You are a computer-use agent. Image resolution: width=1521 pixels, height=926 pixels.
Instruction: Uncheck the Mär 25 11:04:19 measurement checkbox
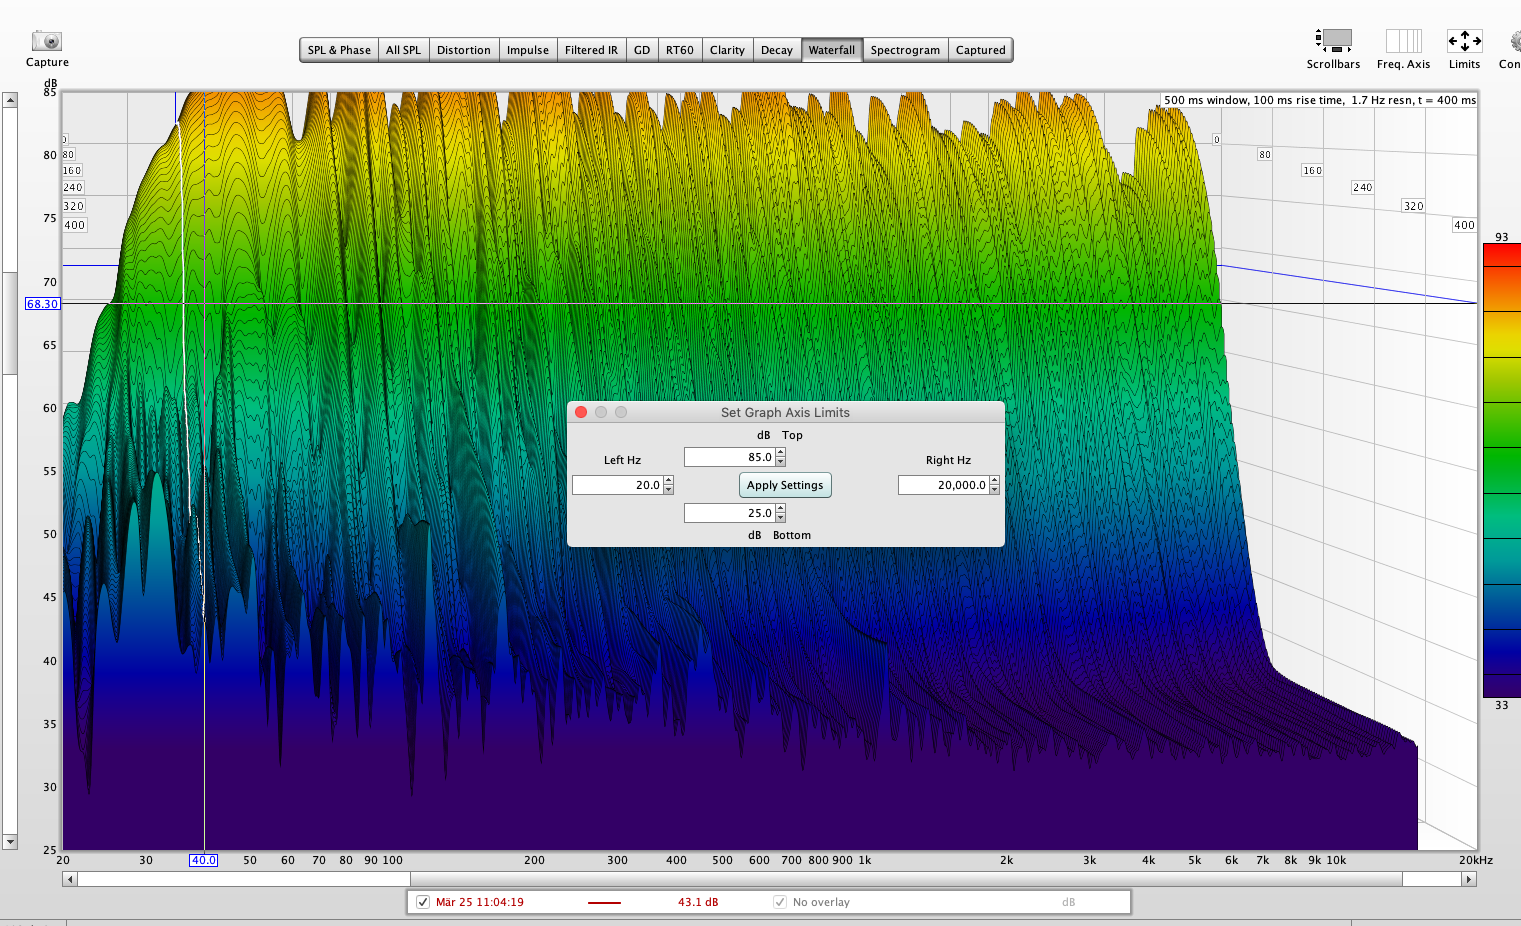tap(423, 902)
